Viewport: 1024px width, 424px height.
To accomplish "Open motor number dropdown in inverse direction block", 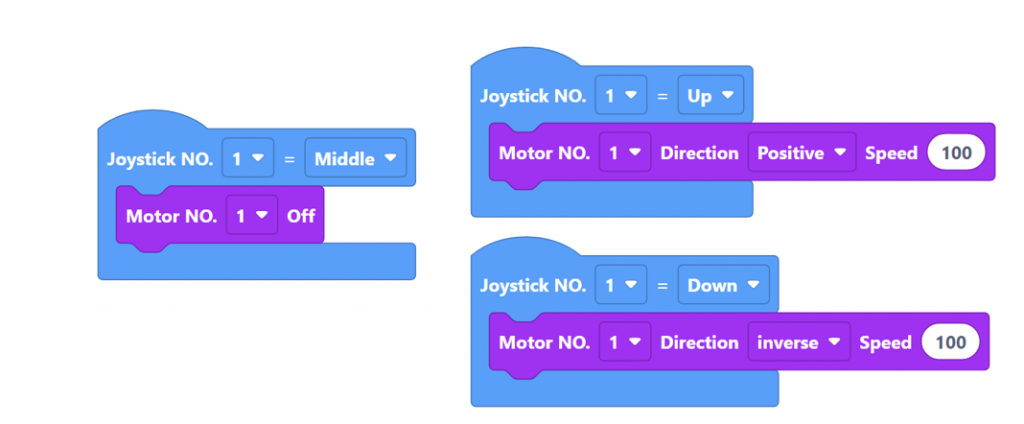I will [625, 342].
